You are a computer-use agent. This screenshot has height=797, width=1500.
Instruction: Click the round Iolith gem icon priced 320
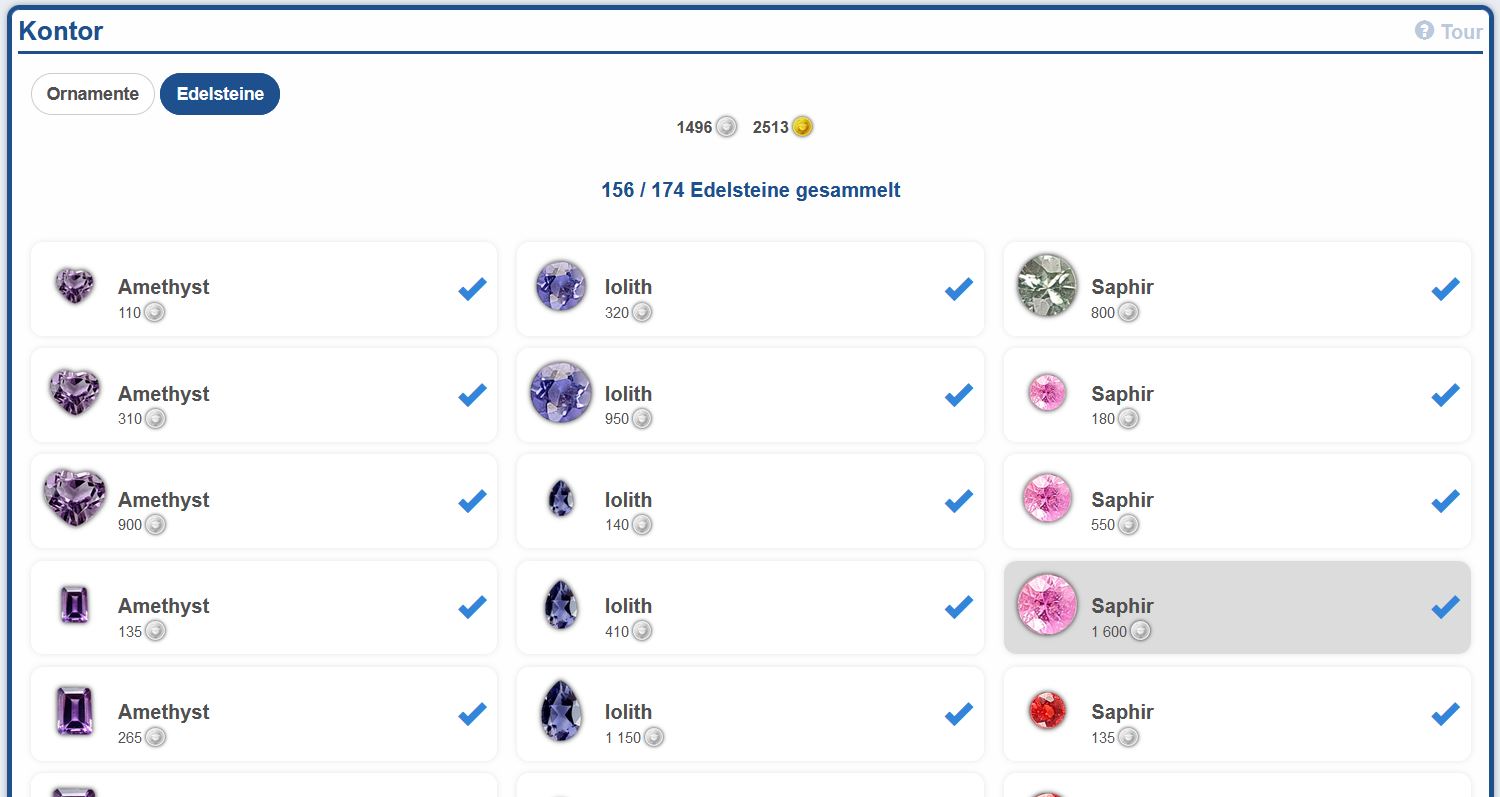coord(560,286)
